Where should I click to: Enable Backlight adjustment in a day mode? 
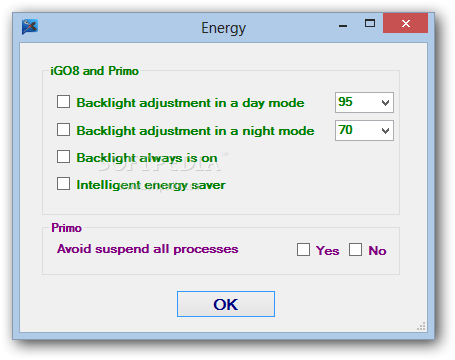63,102
